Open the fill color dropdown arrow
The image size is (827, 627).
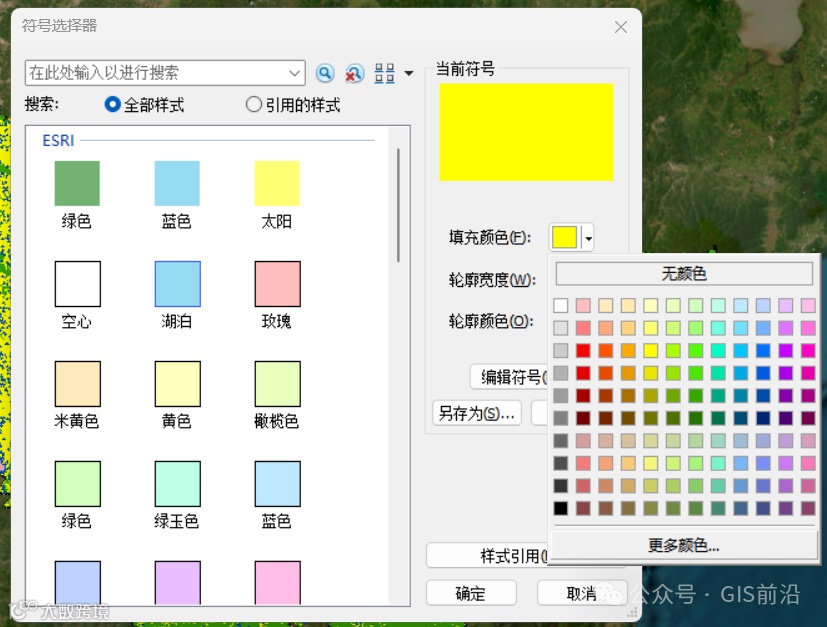(x=588, y=238)
